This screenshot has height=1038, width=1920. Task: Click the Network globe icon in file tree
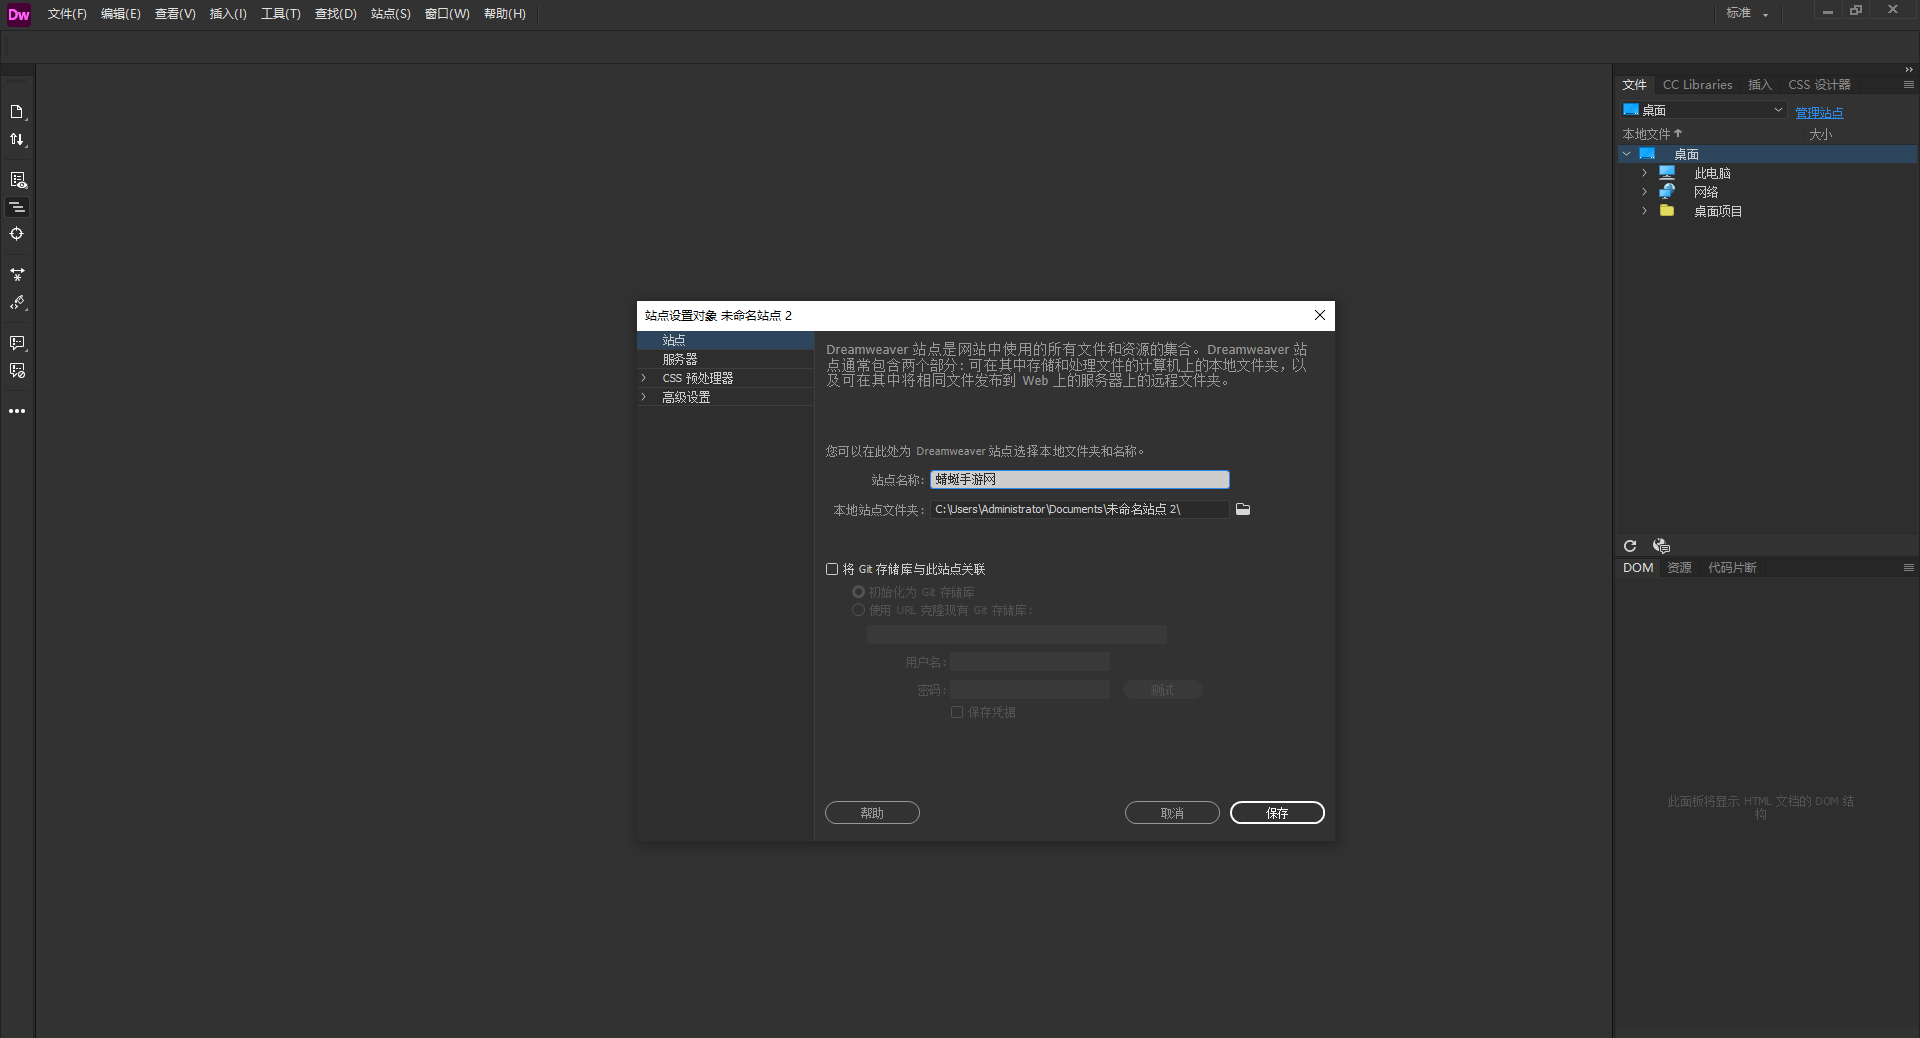point(1667,192)
